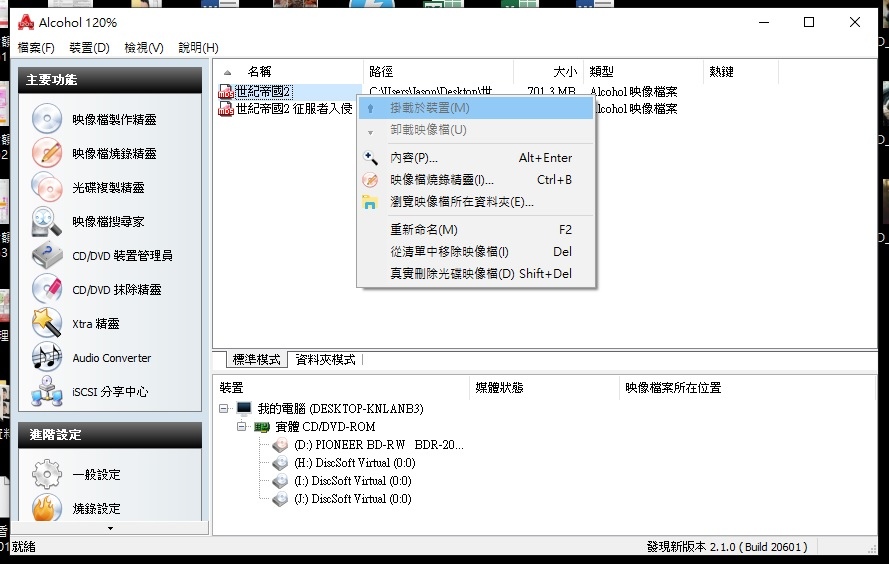Select 世紀帝國2 征服者入侵 file name
The height and width of the screenshot is (564, 889).
[x=294, y=109]
